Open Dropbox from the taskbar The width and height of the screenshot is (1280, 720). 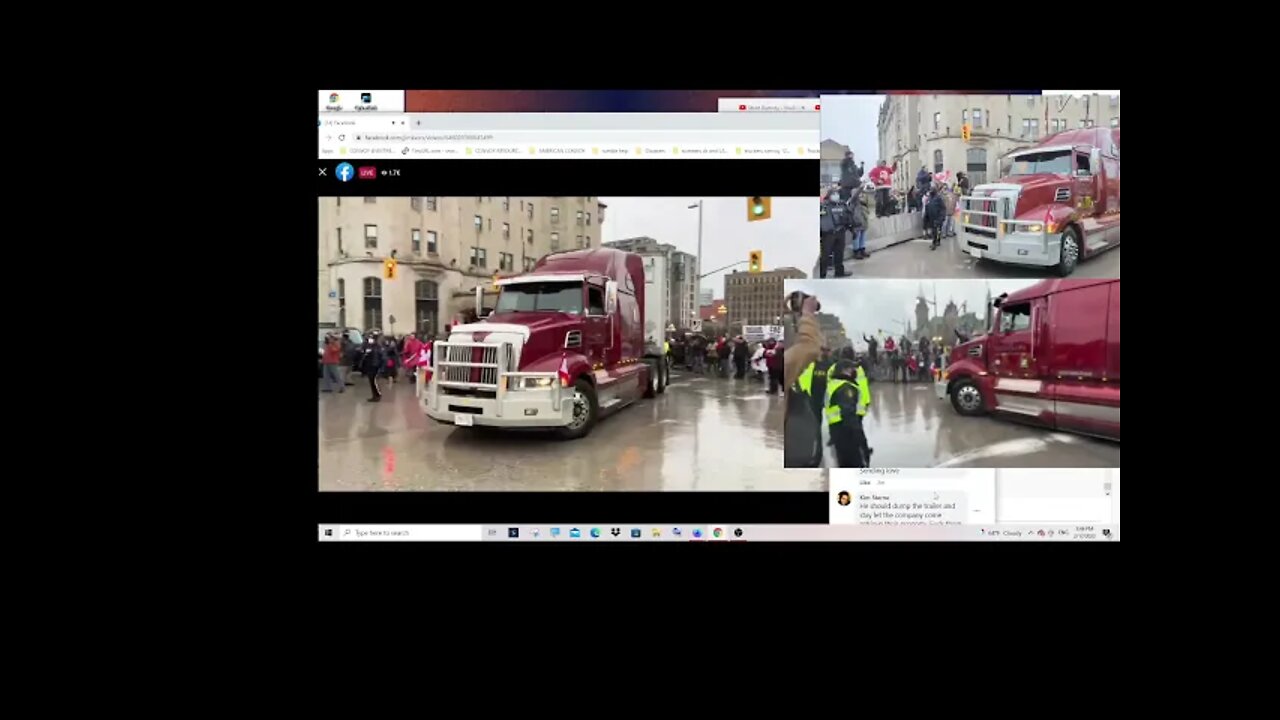[x=615, y=533]
